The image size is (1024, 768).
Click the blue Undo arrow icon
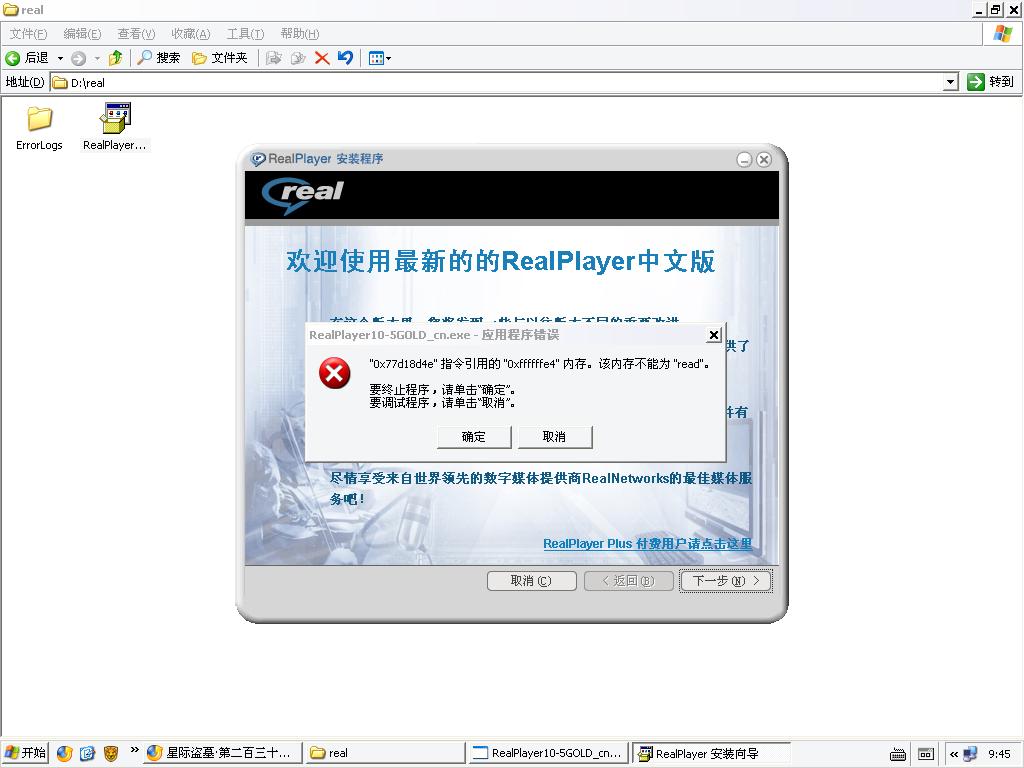345,58
